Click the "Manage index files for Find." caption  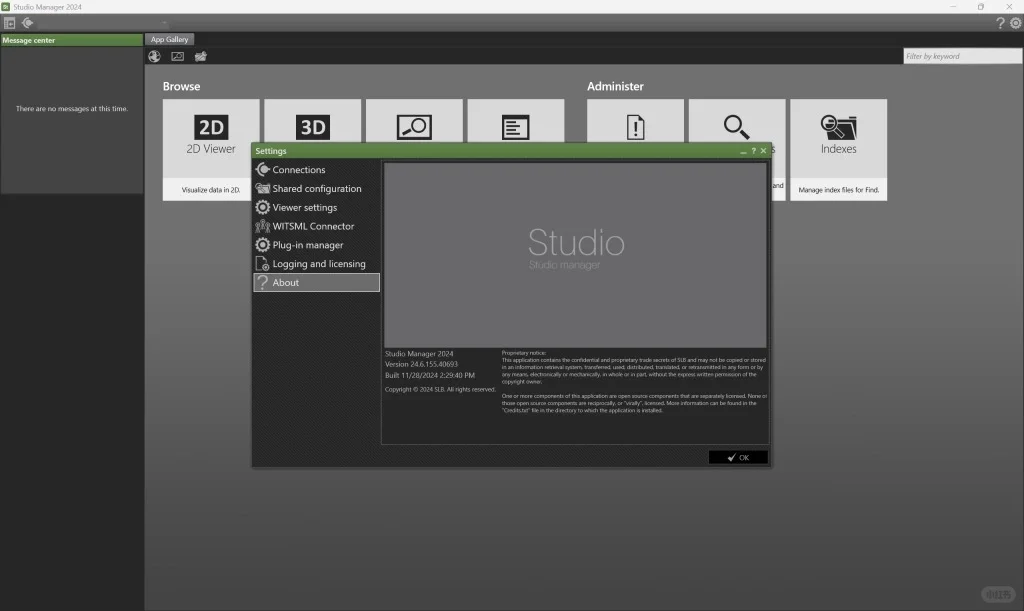tap(839, 190)
